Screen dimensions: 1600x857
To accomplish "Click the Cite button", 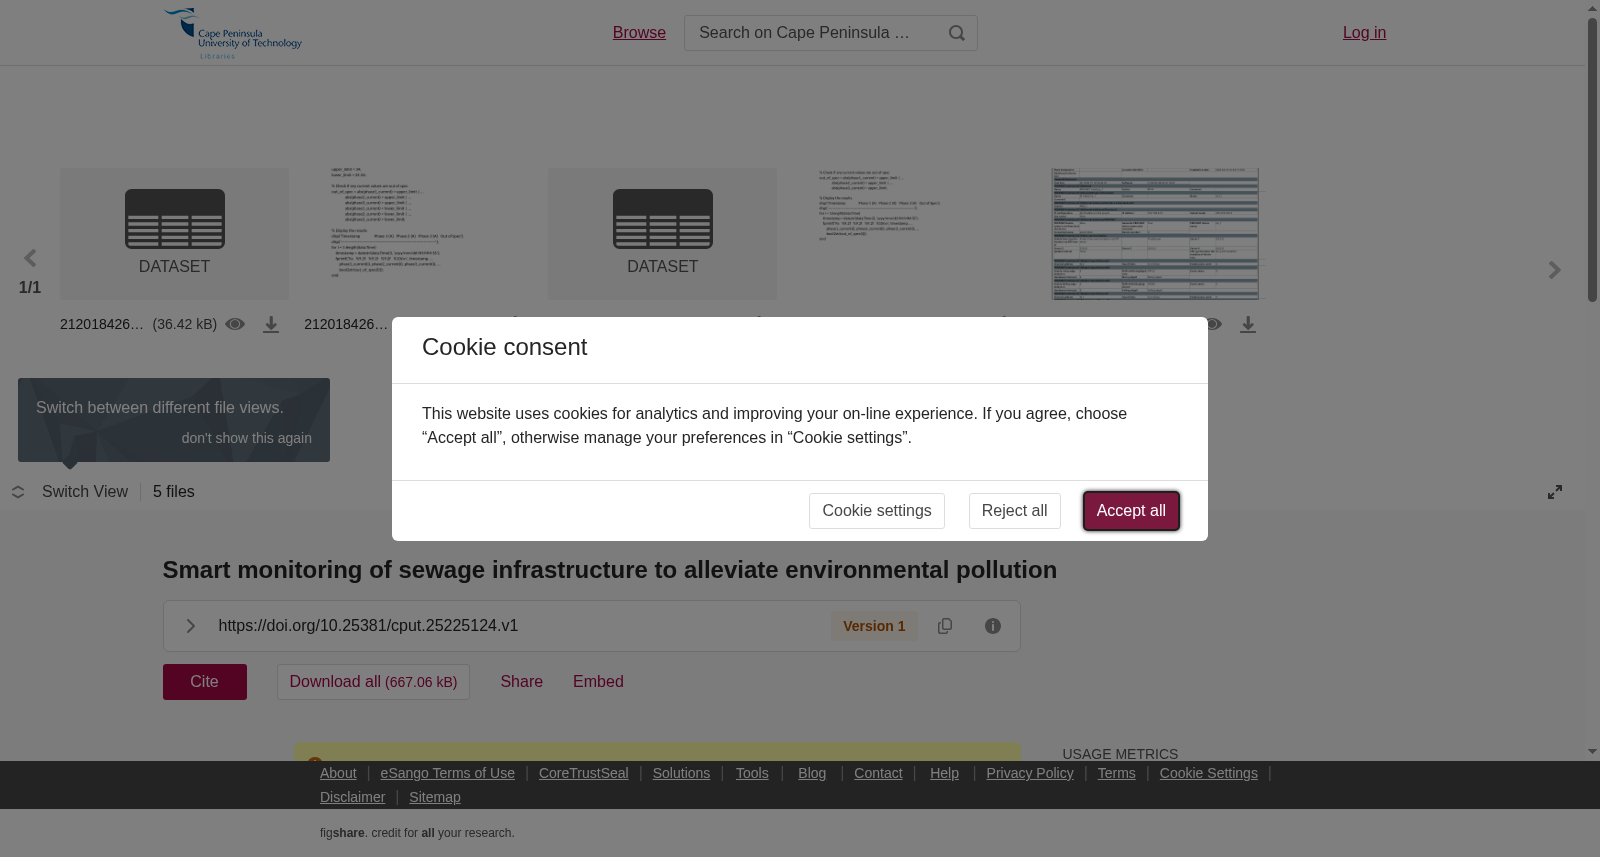I will pos(205,682).
